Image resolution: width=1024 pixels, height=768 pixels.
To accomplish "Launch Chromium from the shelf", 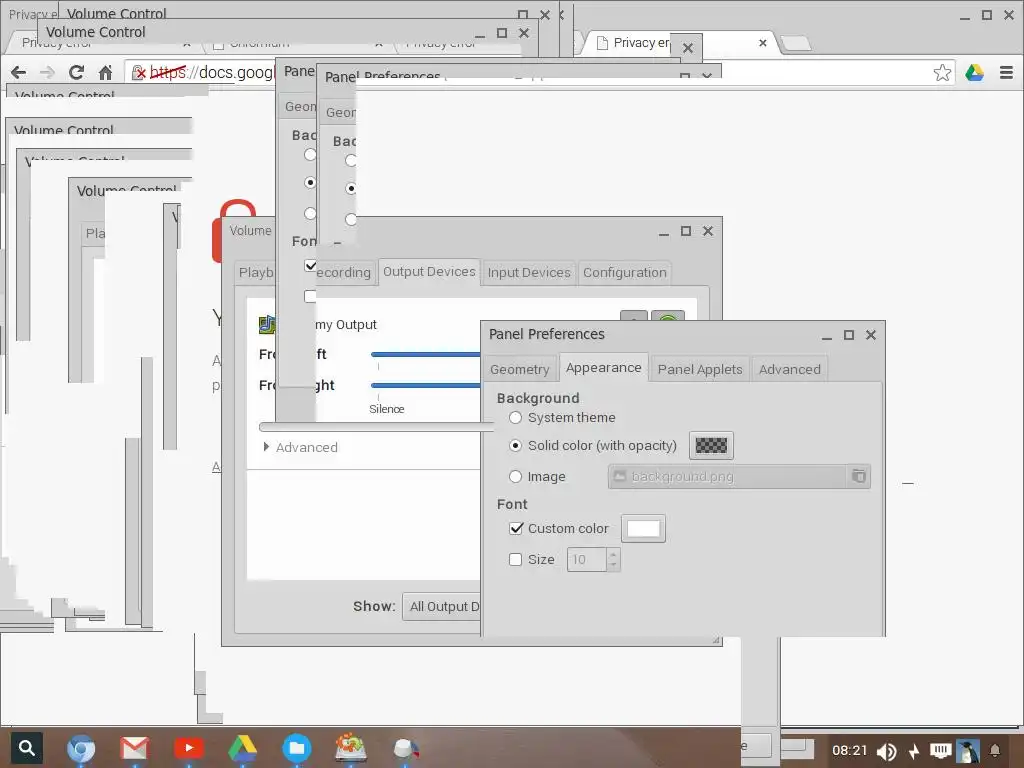I will coord(81,748).
